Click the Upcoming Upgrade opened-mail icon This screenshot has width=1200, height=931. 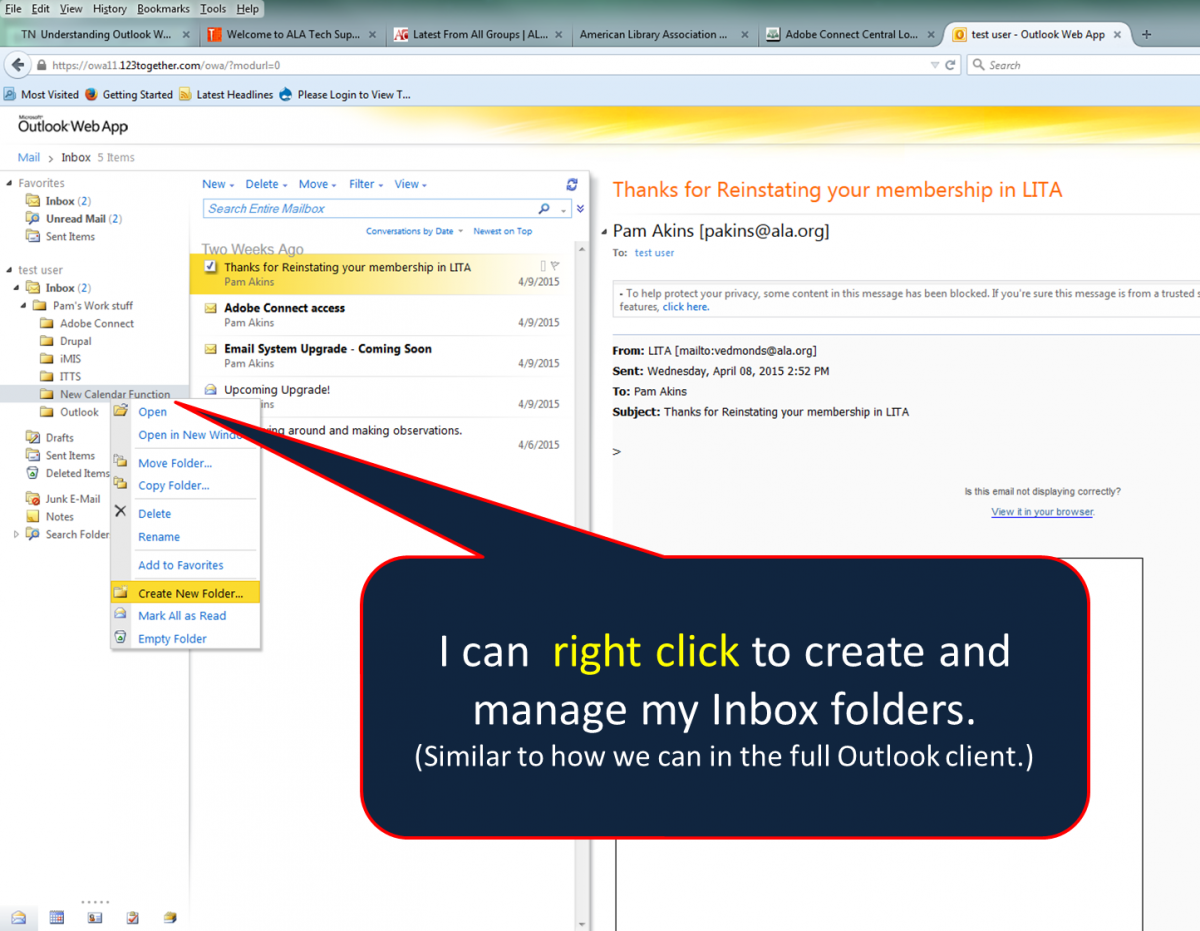211,390
